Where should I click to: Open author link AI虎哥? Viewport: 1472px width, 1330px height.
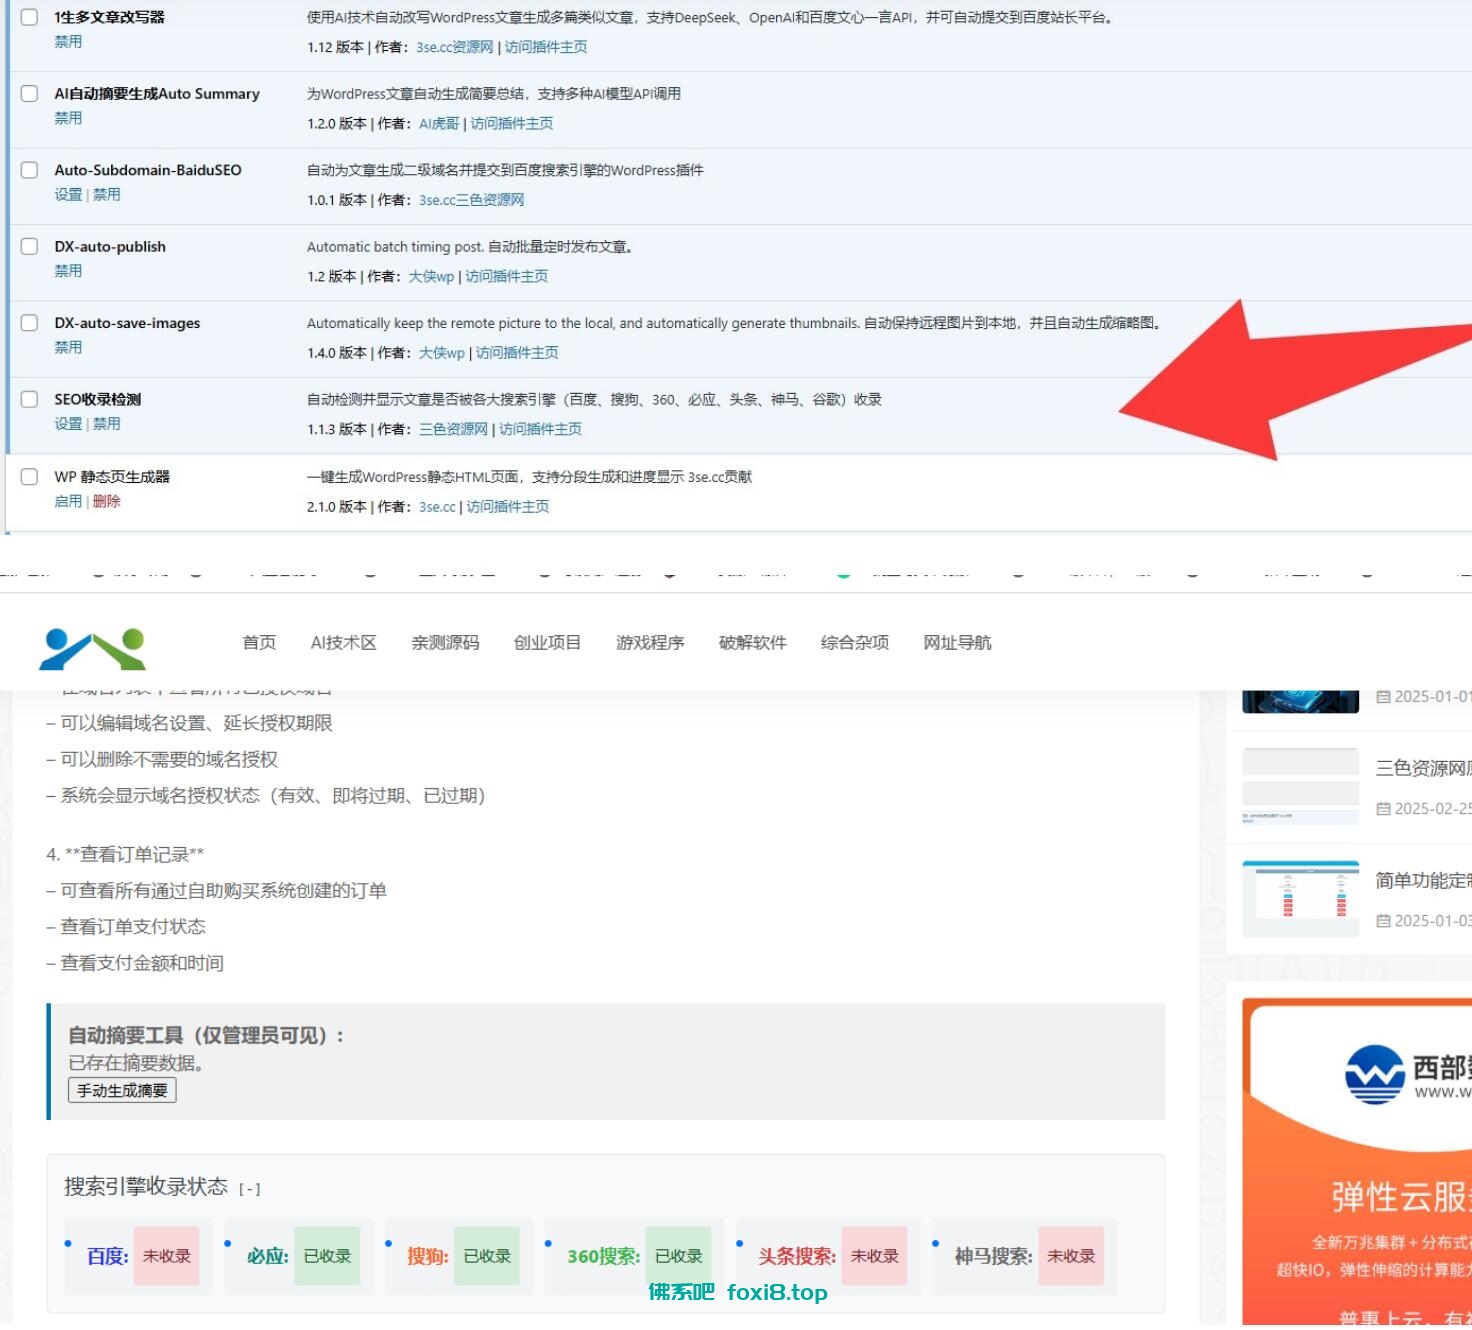439,124
